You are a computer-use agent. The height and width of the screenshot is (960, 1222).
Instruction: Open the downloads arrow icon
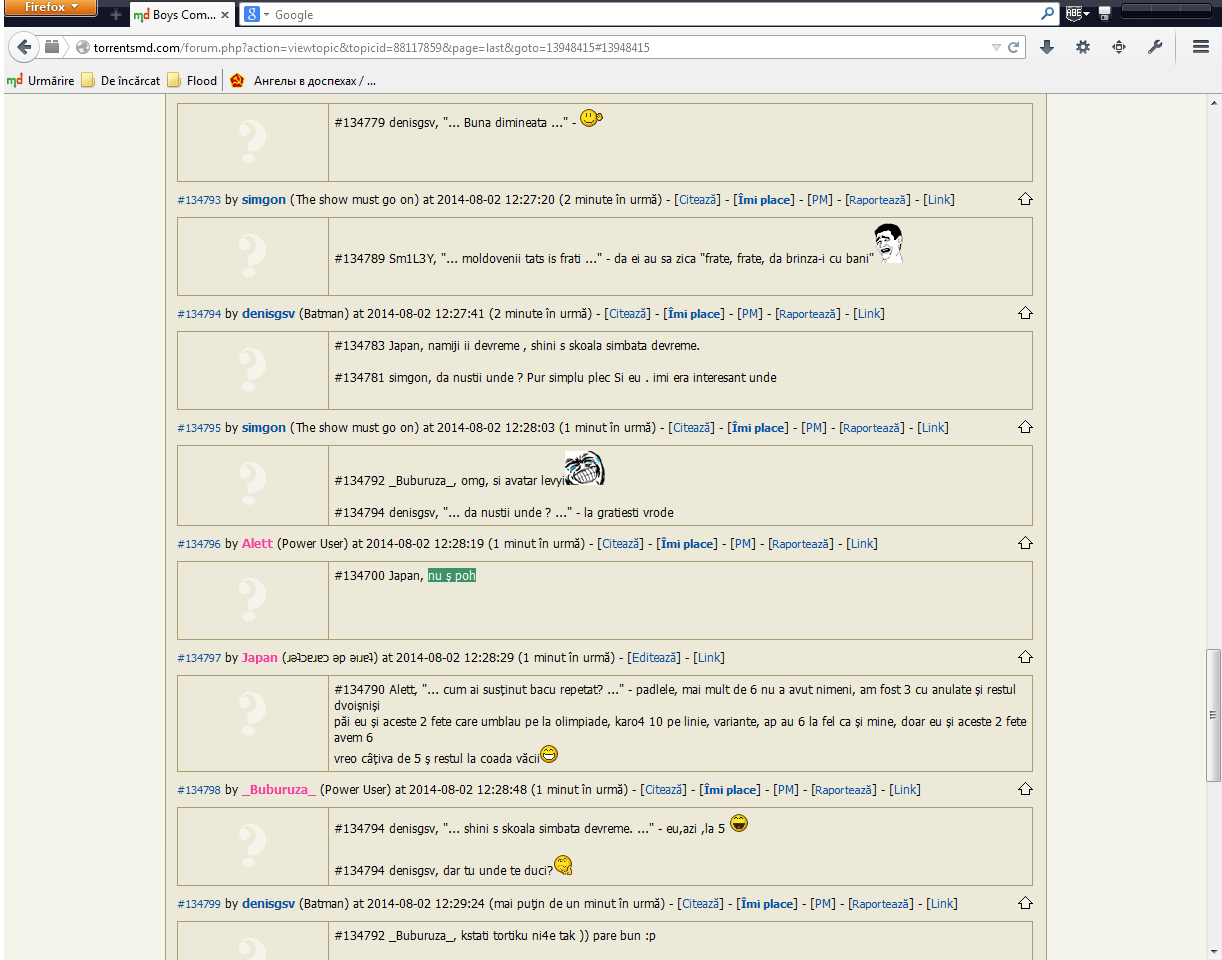1047,47
